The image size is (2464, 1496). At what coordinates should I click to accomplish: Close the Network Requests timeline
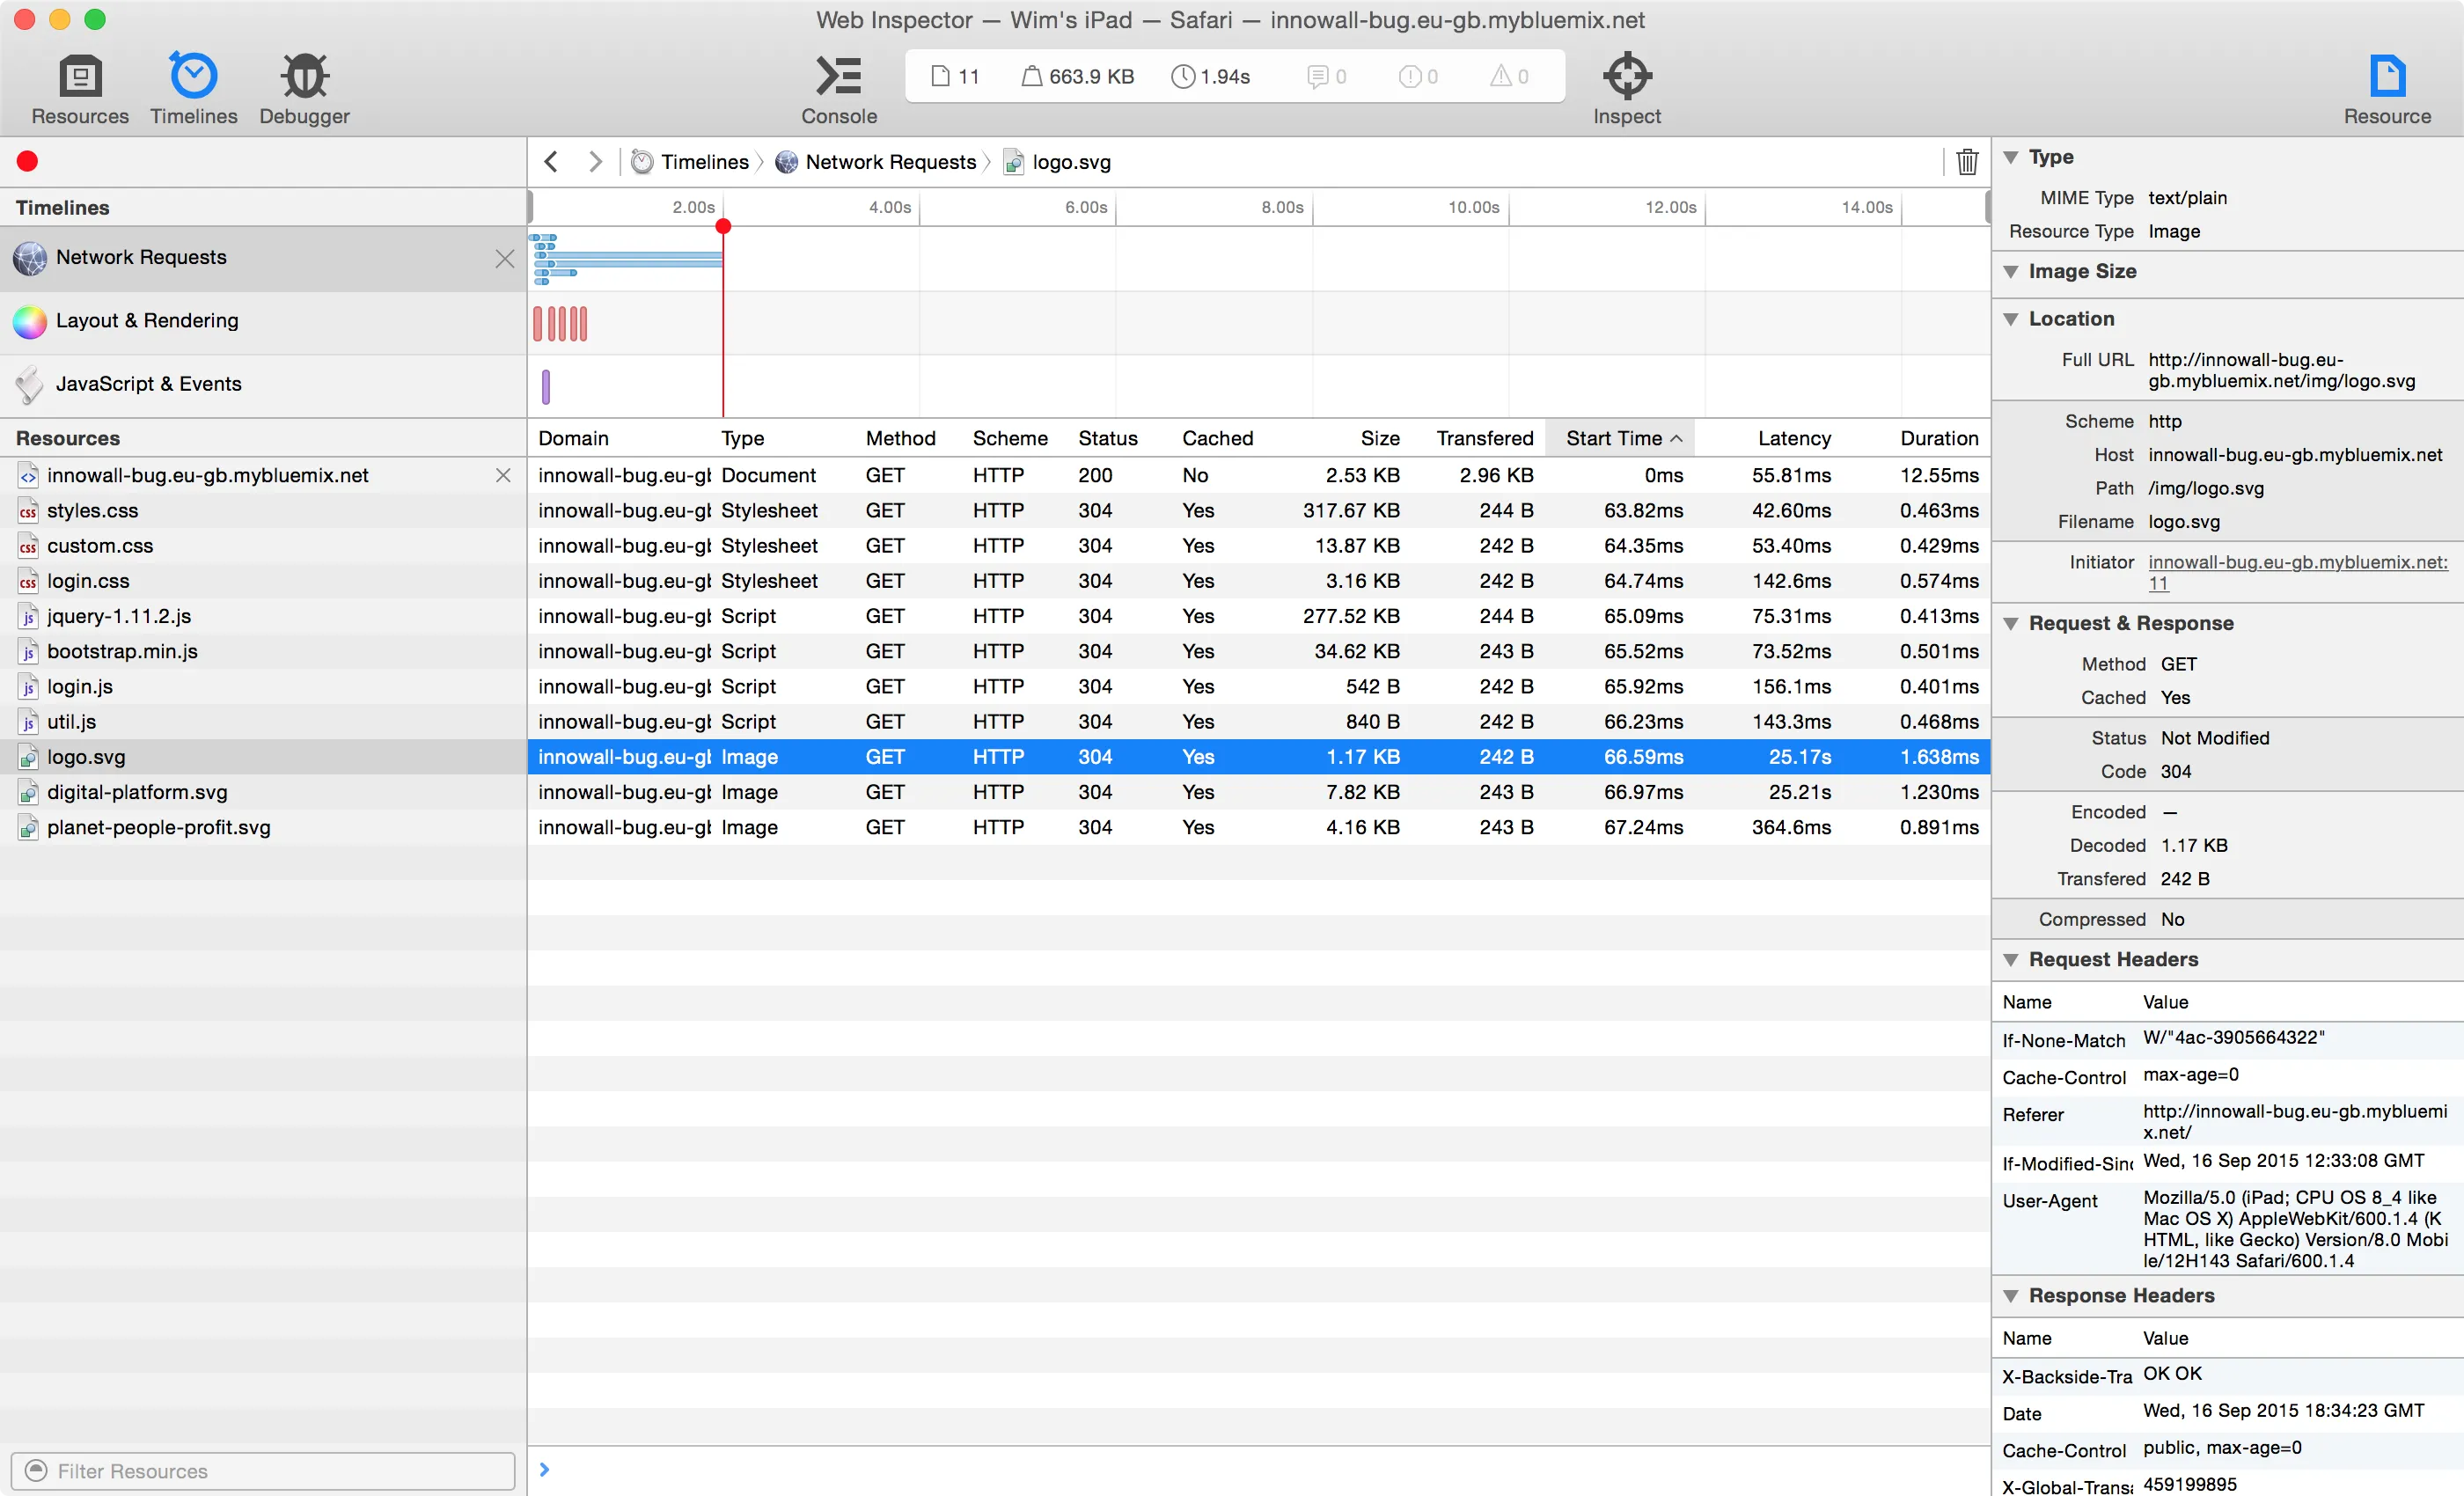(505, 259)
